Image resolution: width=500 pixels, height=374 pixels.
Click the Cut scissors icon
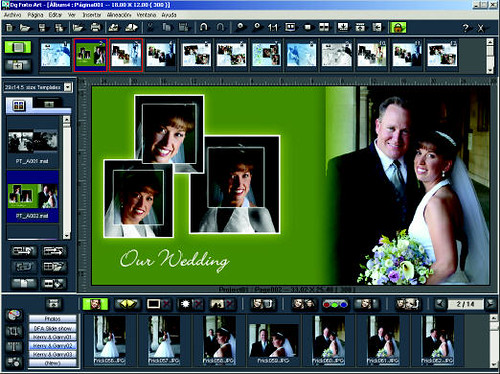click(150, 27)
